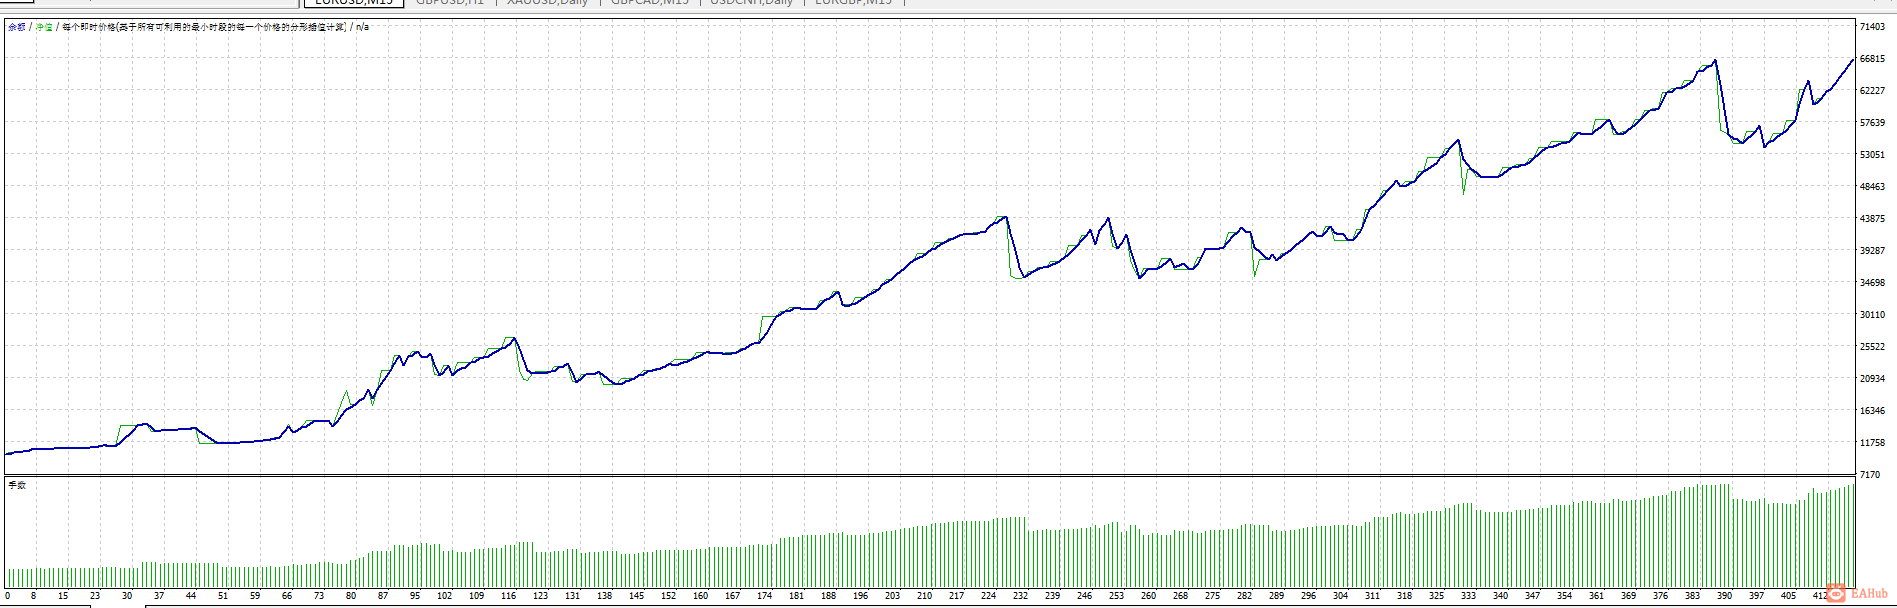Image resolution: width=1897 pixels, height=608 pixels.
Task: Click trade number 318 on the bottom axis
Action: [1405, 596]
